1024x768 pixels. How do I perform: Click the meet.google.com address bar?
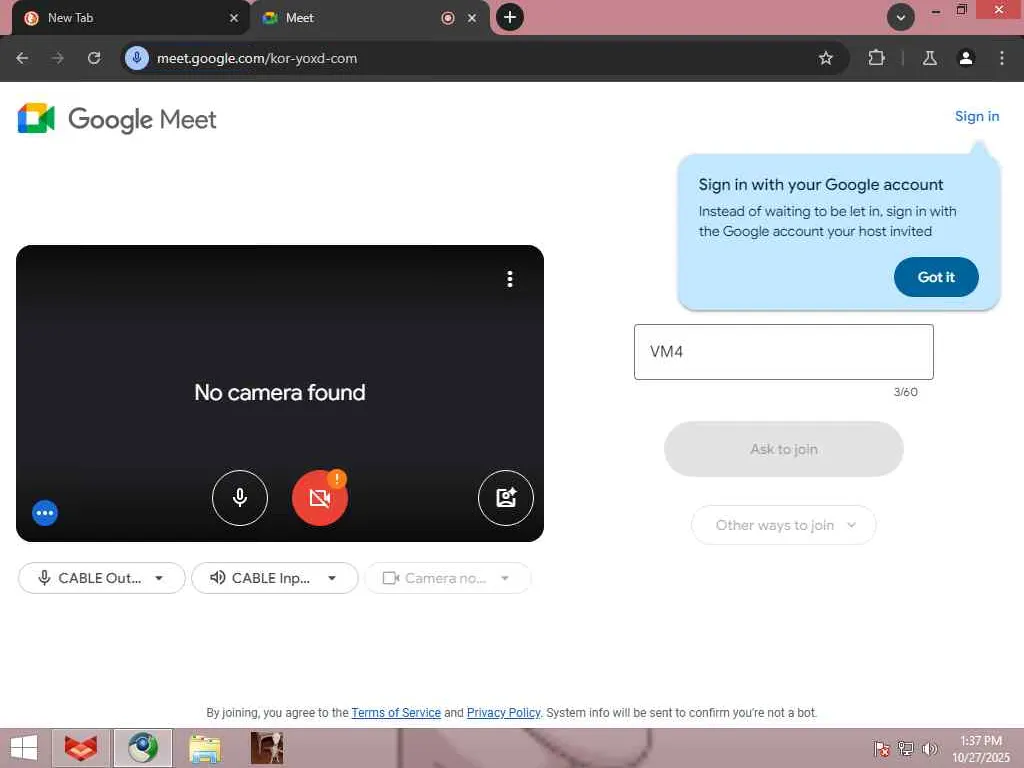pos(483,58)
